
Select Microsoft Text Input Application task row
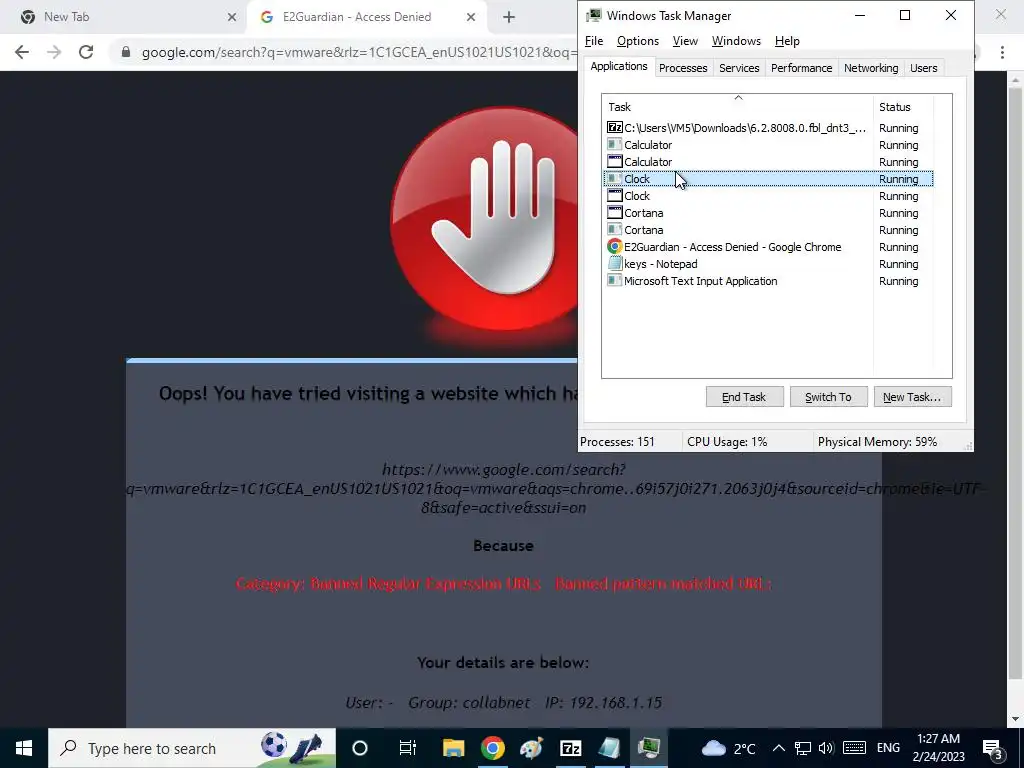tap(768, 281)
